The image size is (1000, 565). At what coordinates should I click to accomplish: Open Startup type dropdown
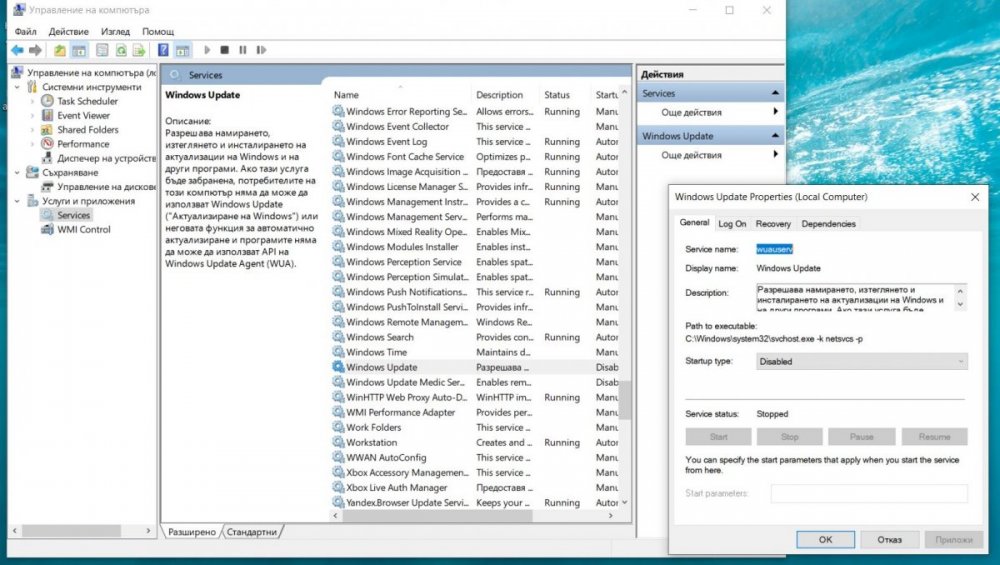(x=862, y=362)
